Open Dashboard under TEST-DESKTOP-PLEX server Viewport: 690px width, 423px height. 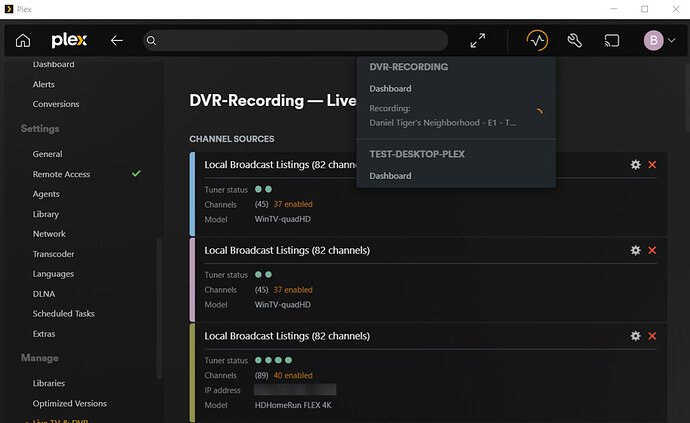[390, 176]
